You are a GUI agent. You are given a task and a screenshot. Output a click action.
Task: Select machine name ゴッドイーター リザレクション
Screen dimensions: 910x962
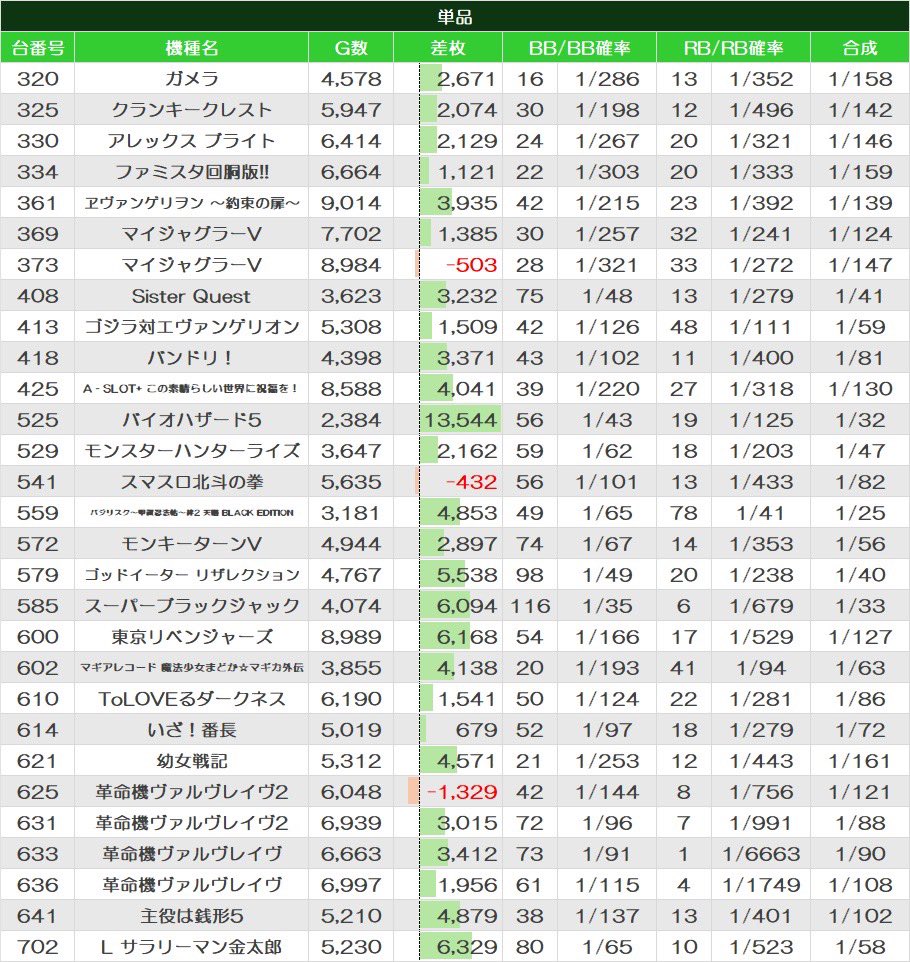191,574
